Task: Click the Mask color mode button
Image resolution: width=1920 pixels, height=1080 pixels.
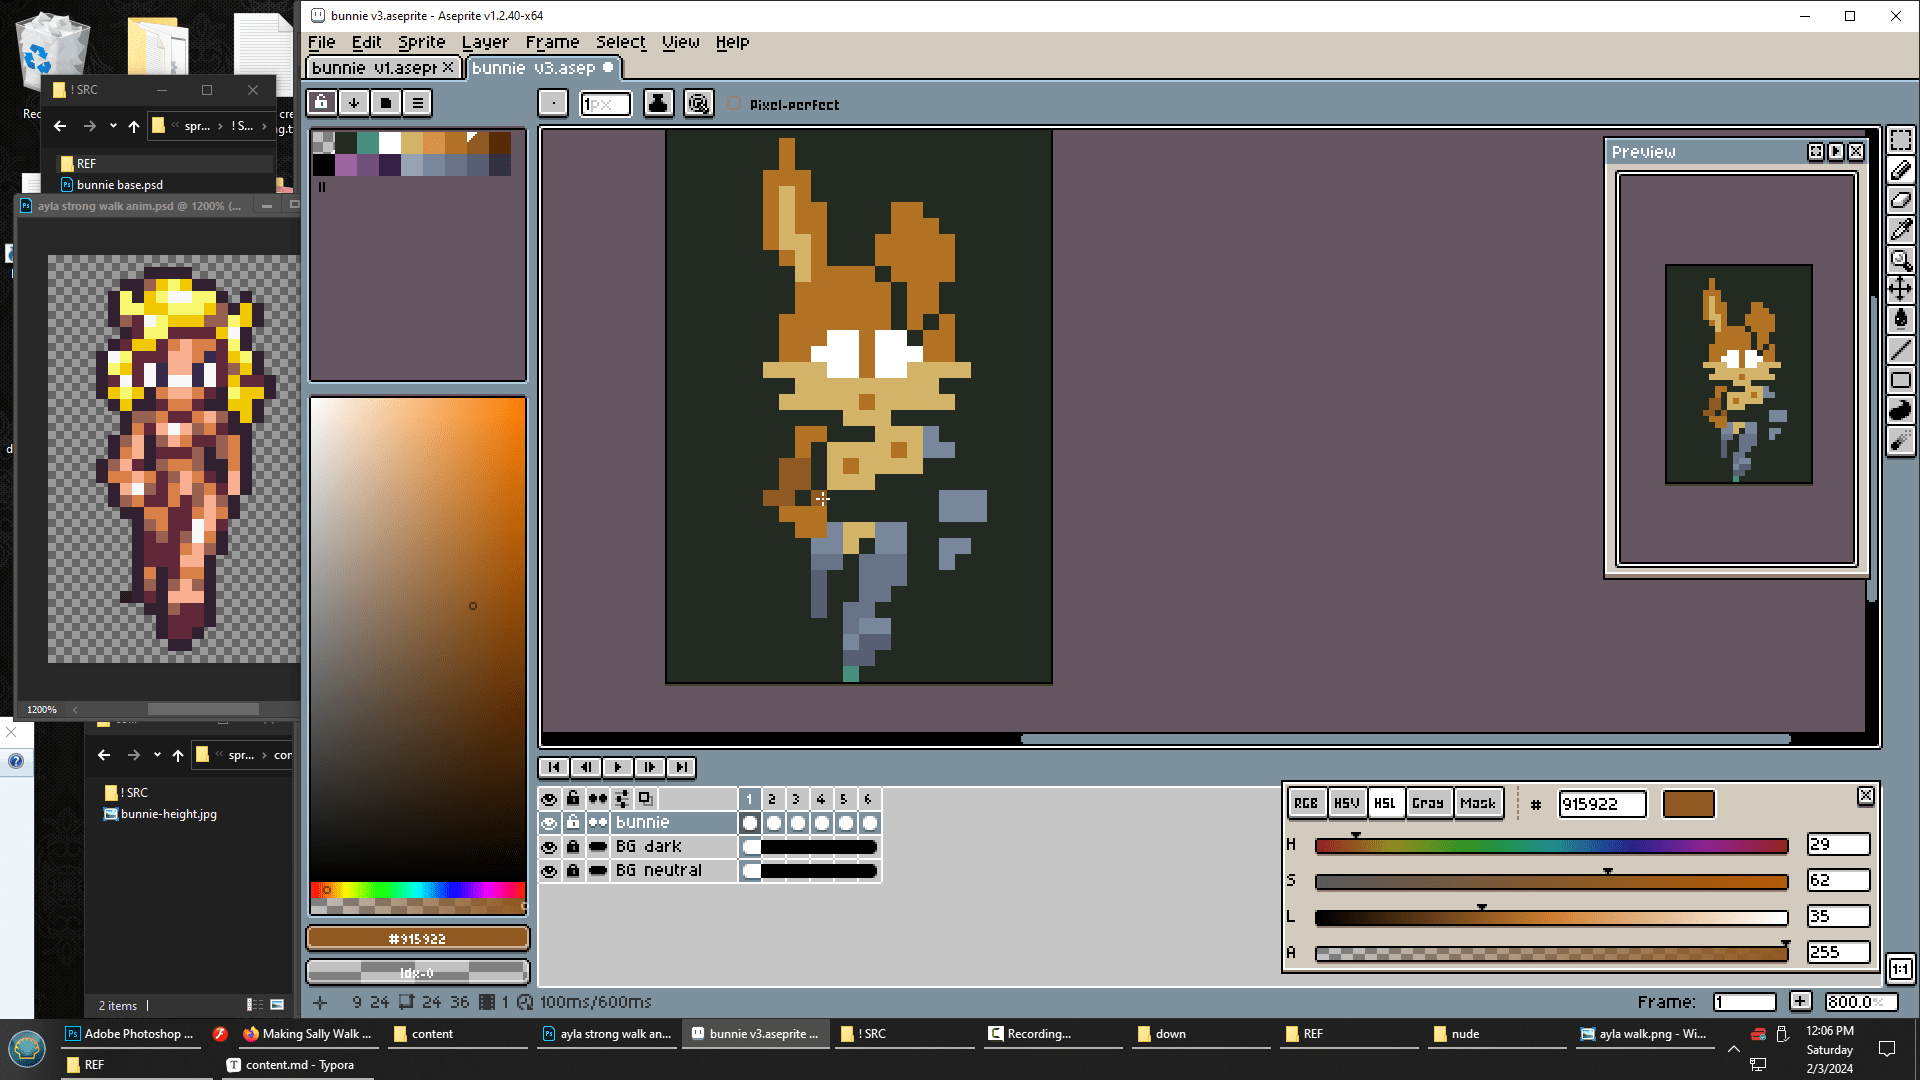Action: pos(1477,803)
